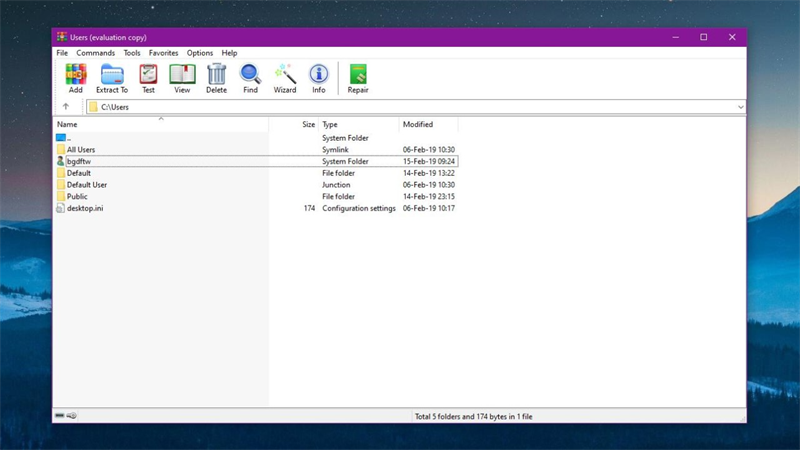
Task: Click the Extract To toolbar icon
Action: 112,74
